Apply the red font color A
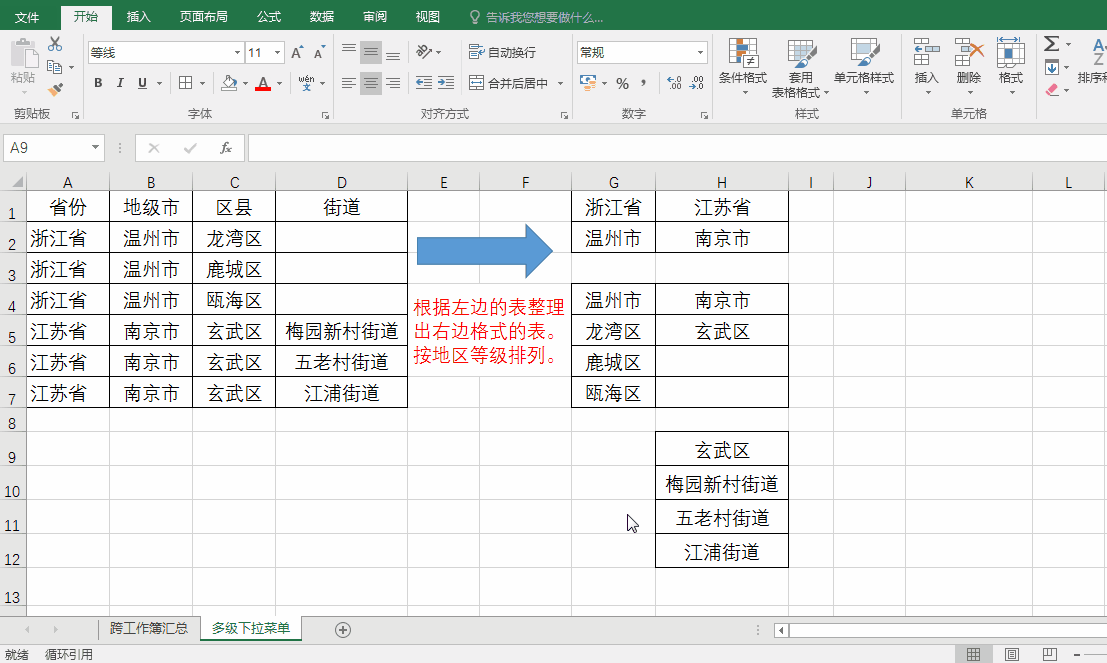Screen dimensions: 1107x663 (263, 83)
